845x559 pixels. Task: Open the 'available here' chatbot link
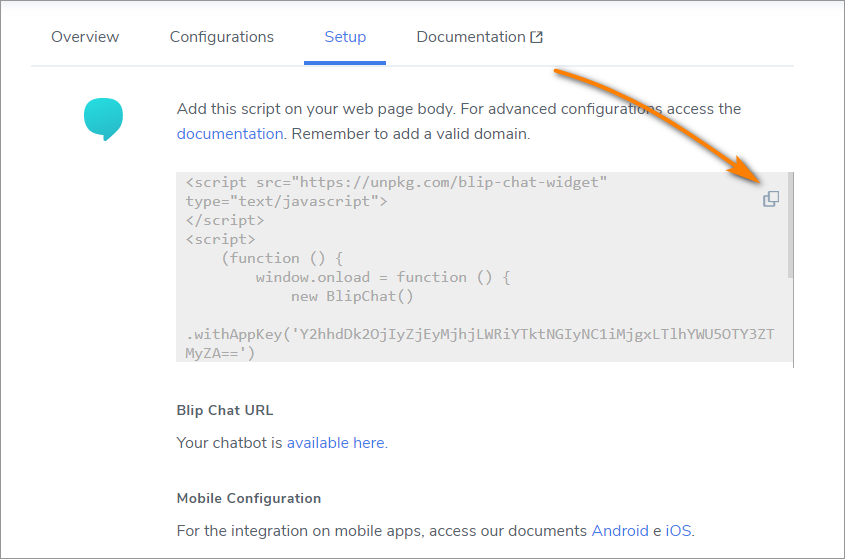pos(336,443)
